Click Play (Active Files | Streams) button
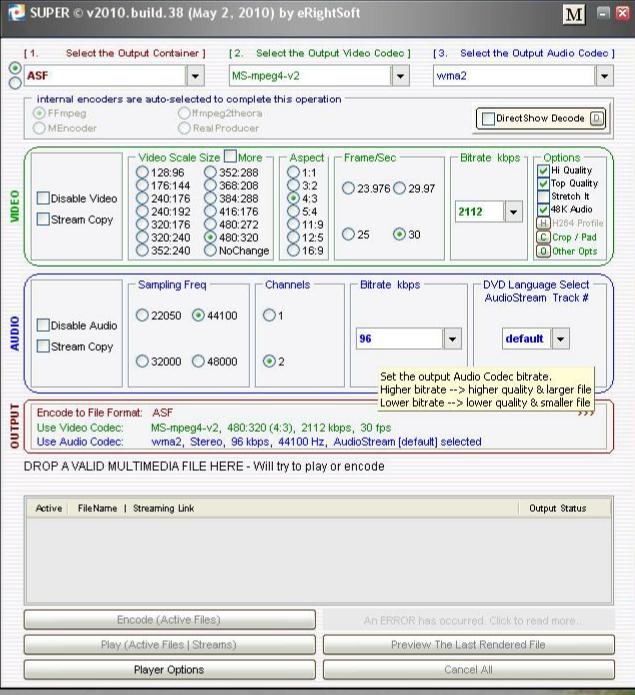Screen dimensions: 635x695 click(x=170, y=644)
